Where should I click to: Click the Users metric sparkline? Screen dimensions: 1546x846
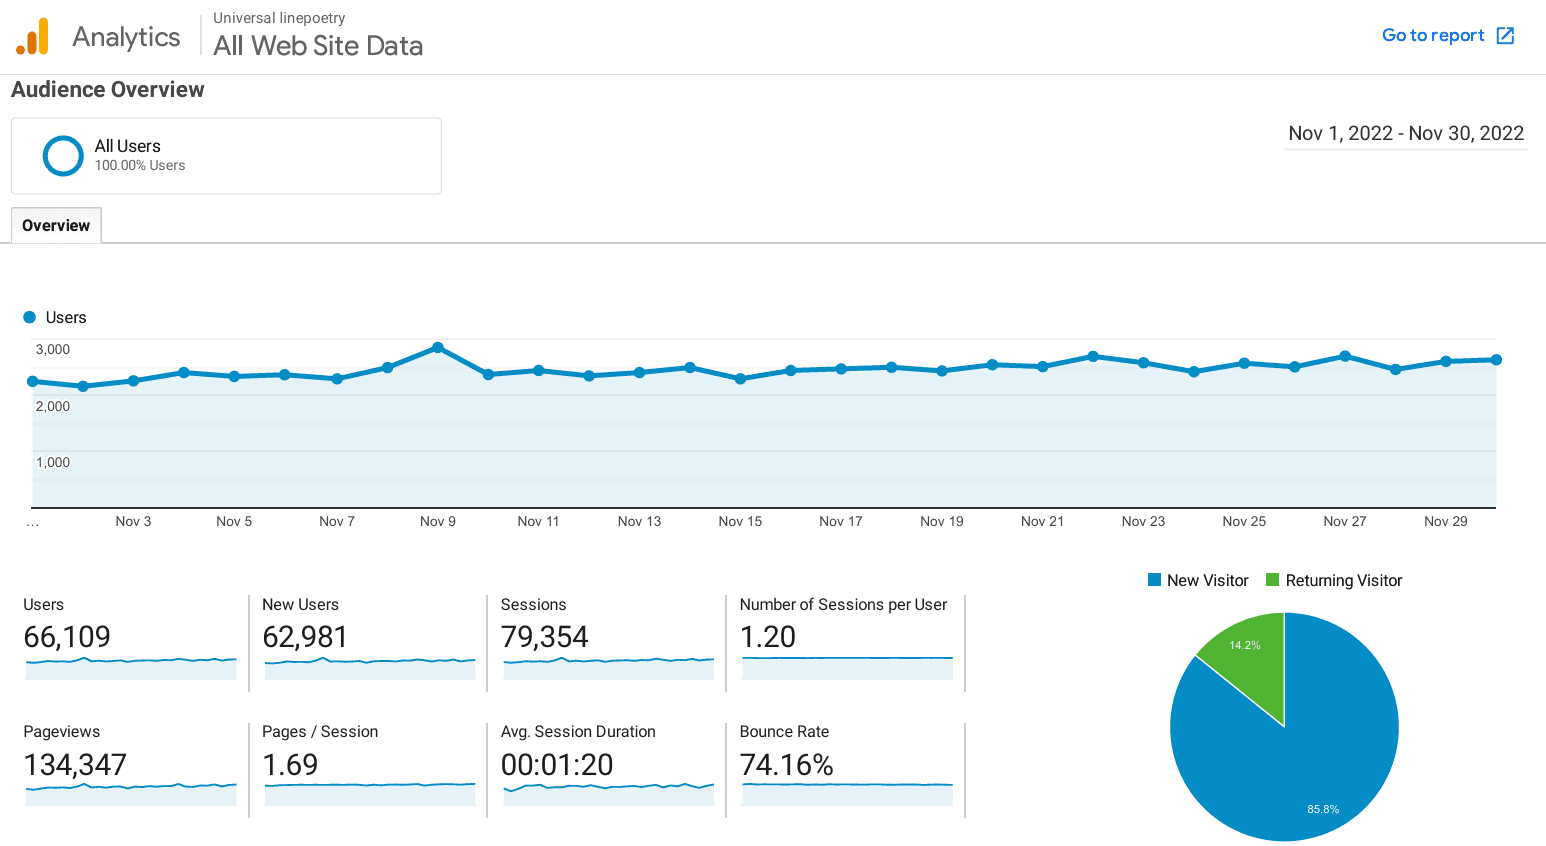coord(130,668)
